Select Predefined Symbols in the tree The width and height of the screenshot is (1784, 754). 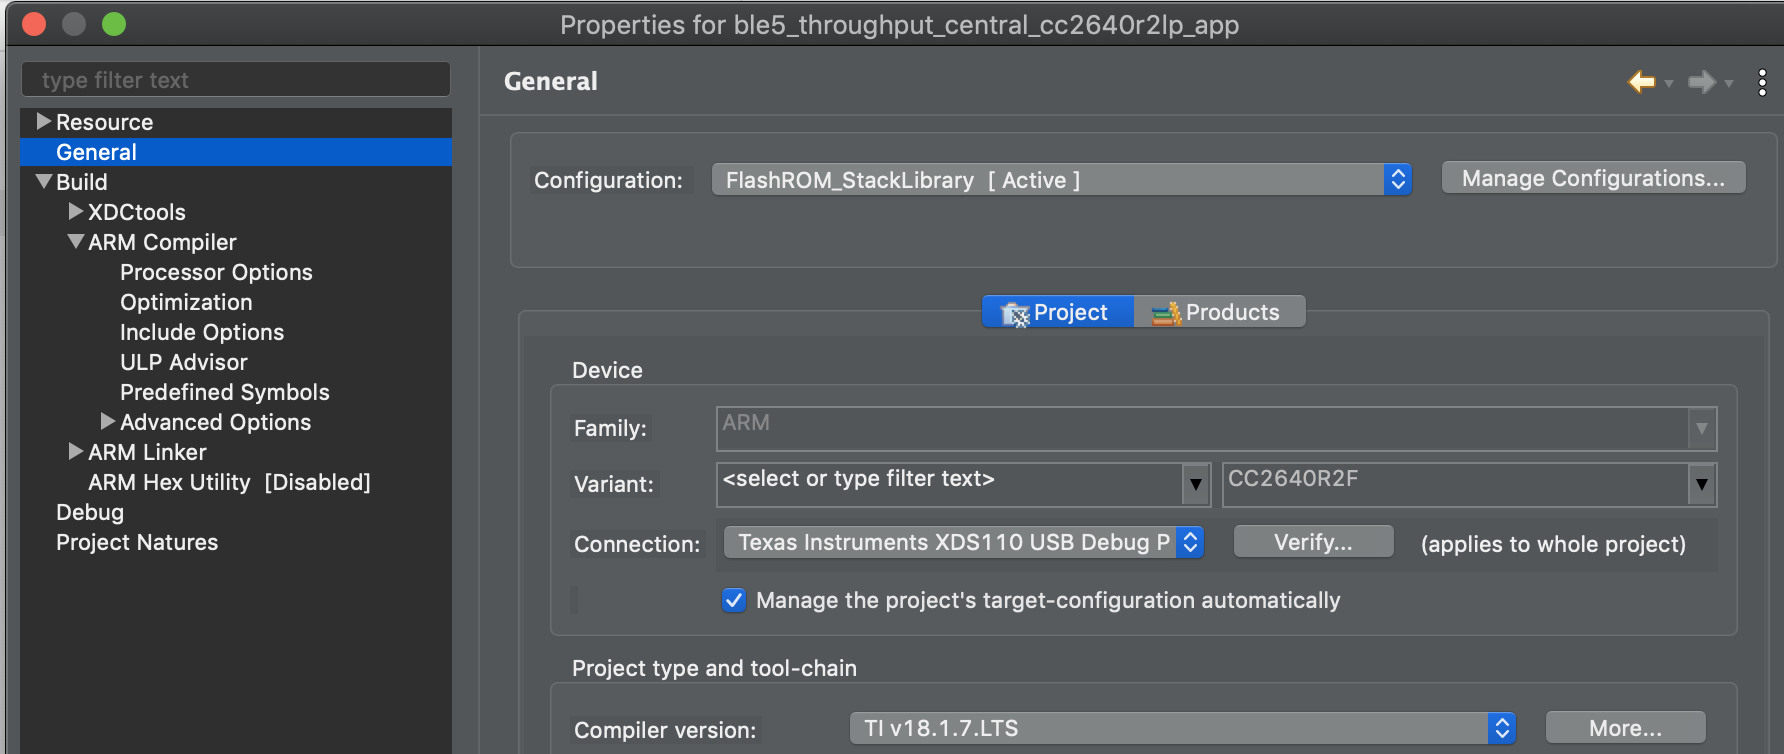coord(224,392)
